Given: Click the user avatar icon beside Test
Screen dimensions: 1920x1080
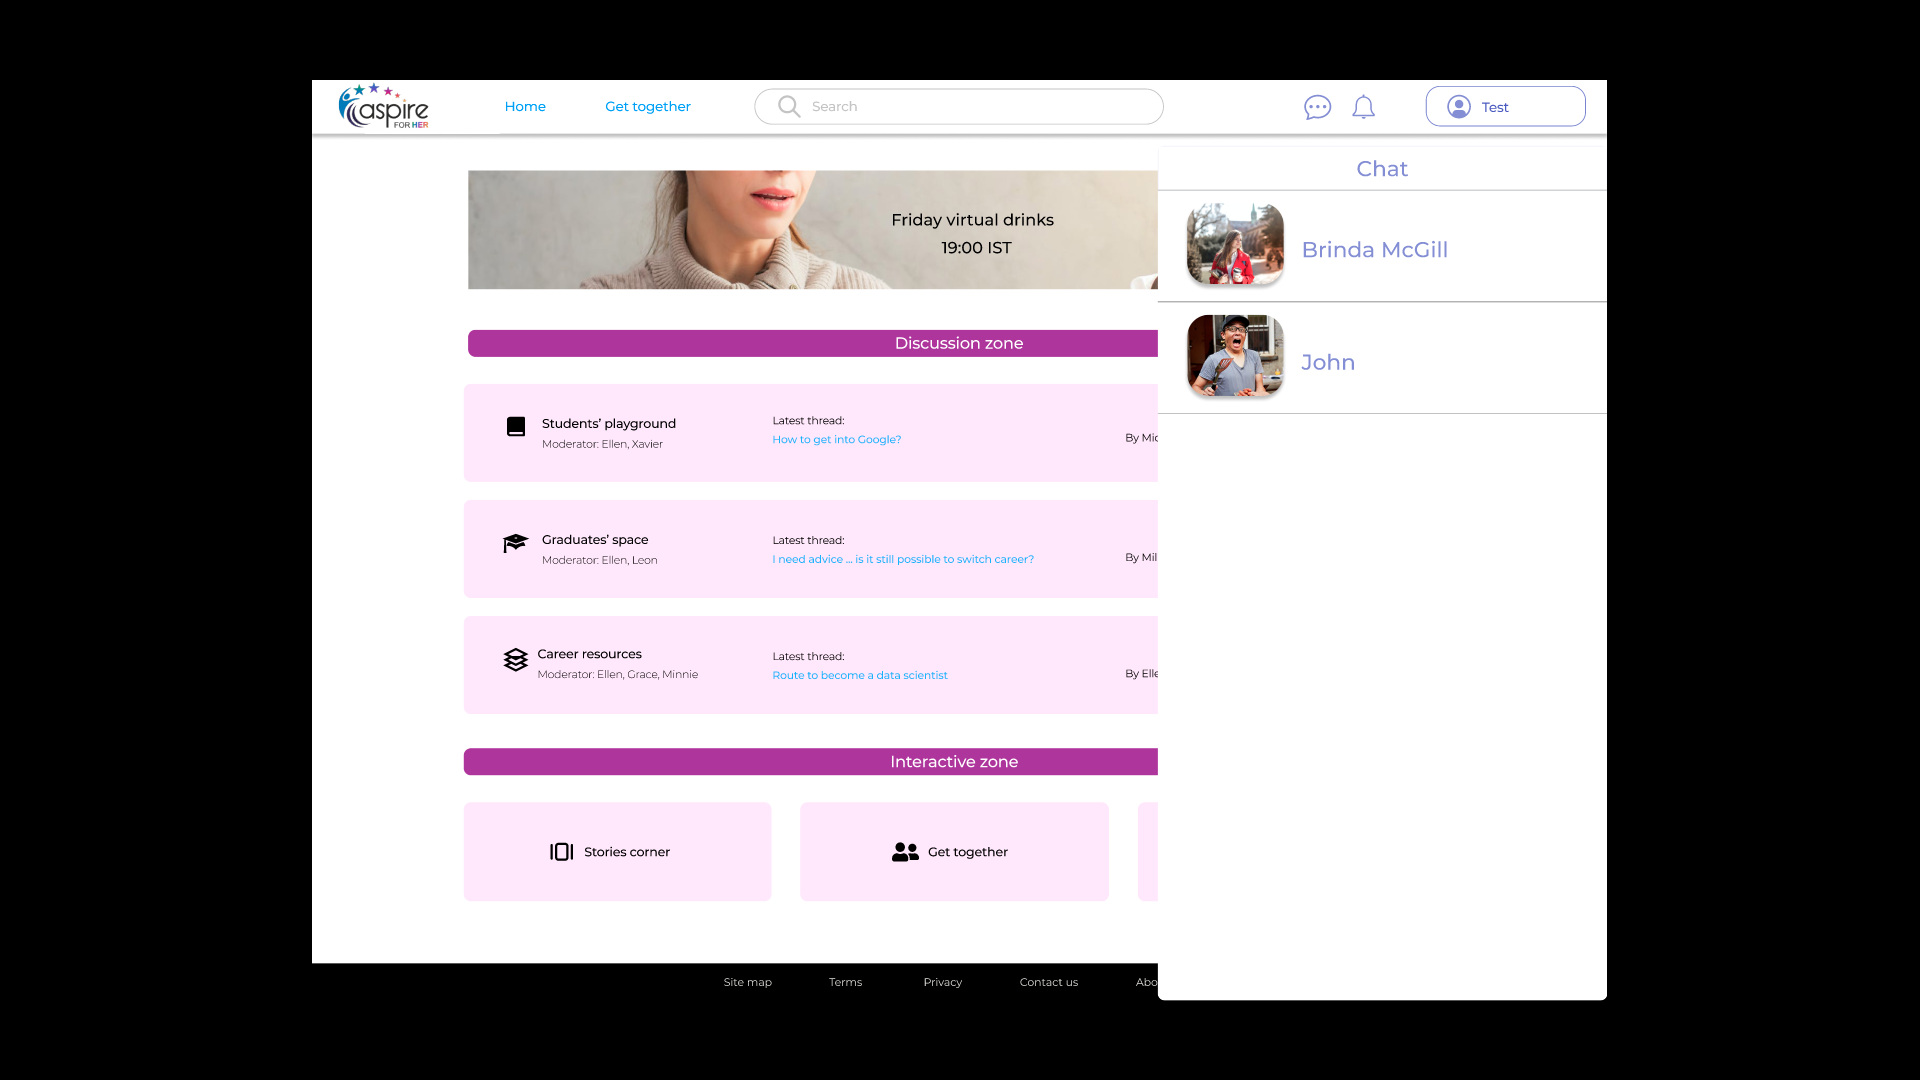Looking at the screenshot, I should click(1459, 107).
